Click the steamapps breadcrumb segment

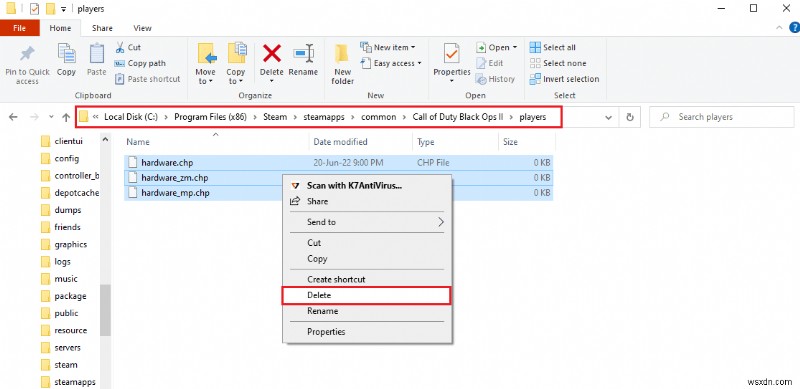(324, 117)
